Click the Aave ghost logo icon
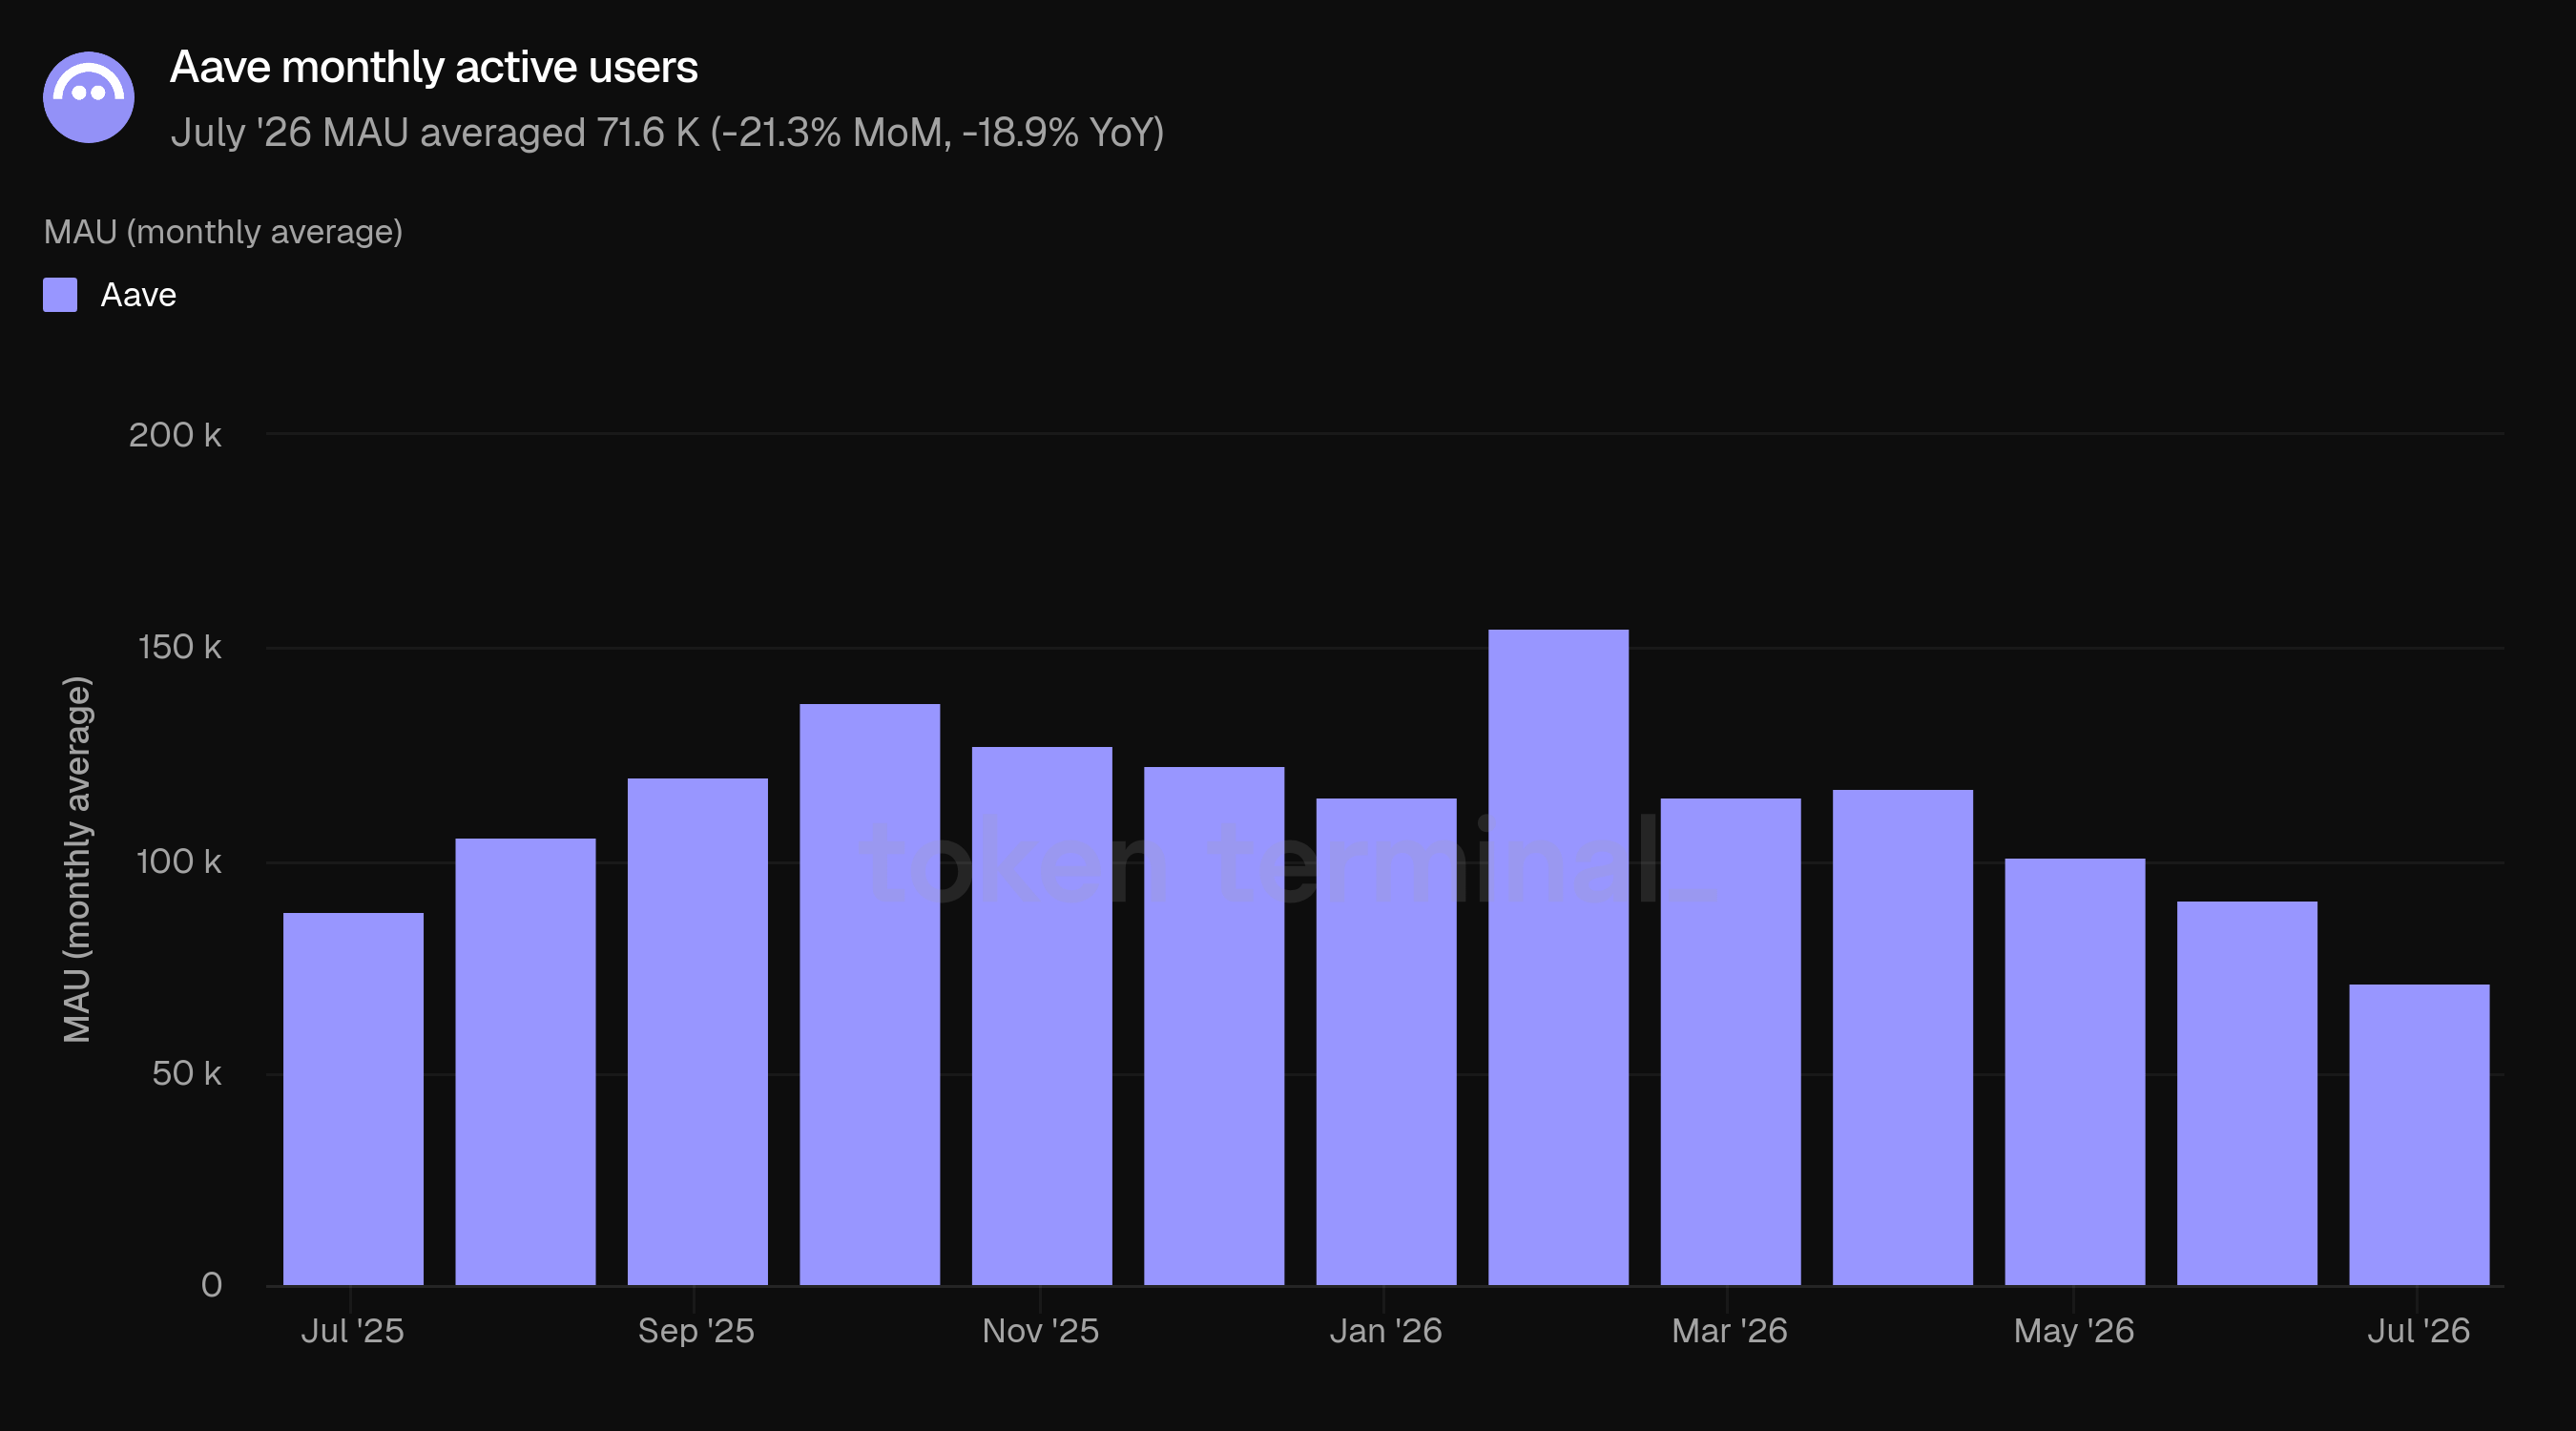2576x1431 pixels. 89,97
